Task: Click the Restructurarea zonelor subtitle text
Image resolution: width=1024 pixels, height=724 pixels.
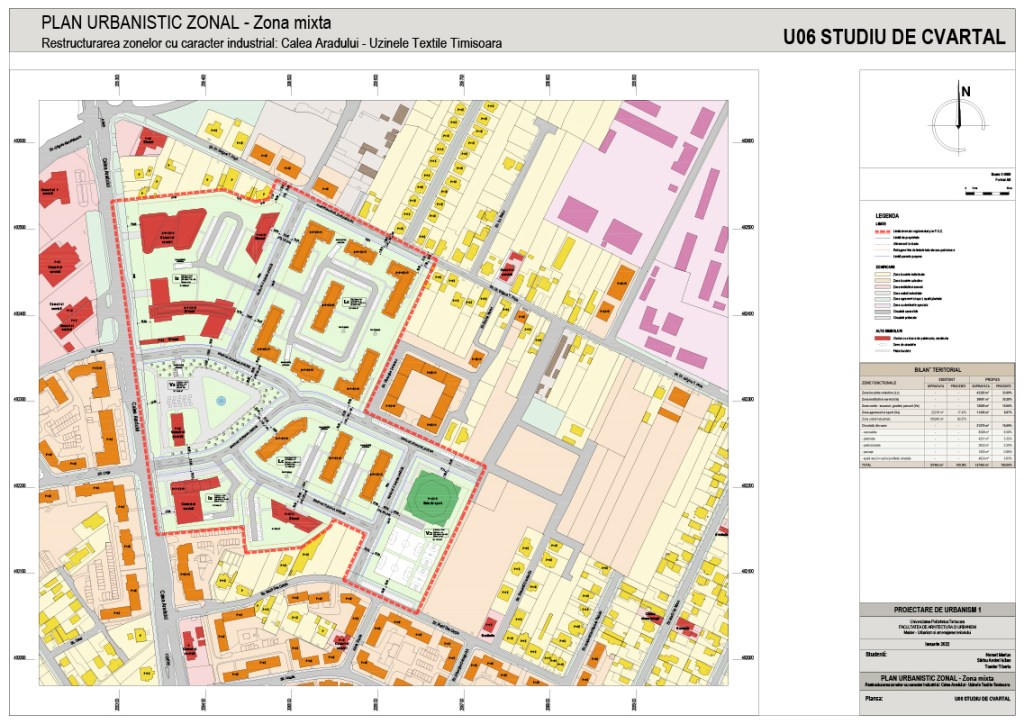Action: tap(270, 43)
